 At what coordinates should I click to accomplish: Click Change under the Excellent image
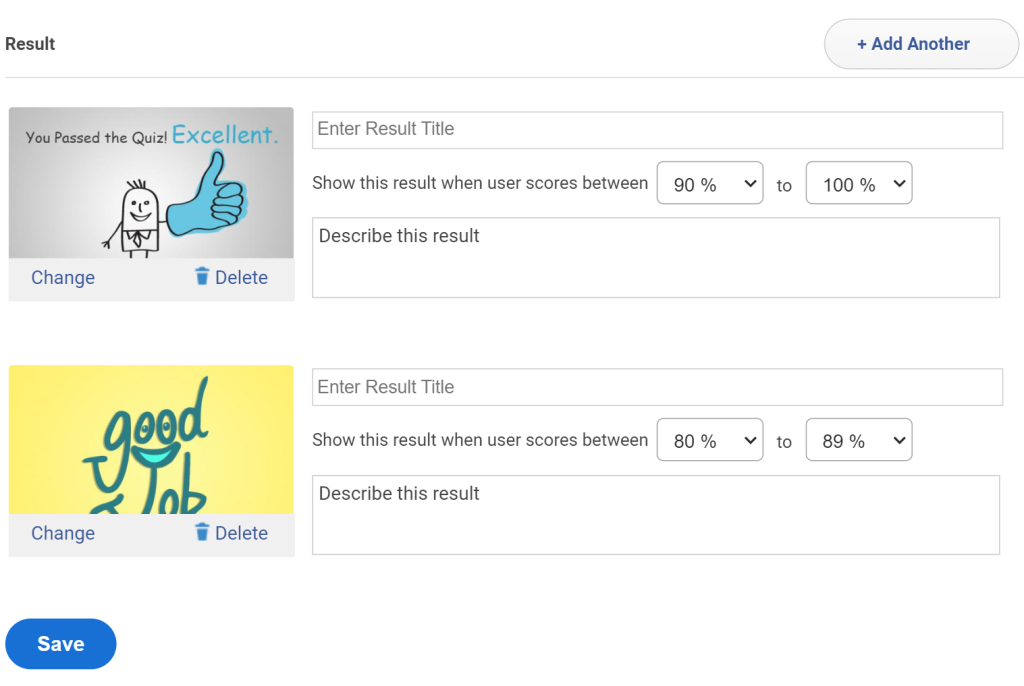[63, 278]
